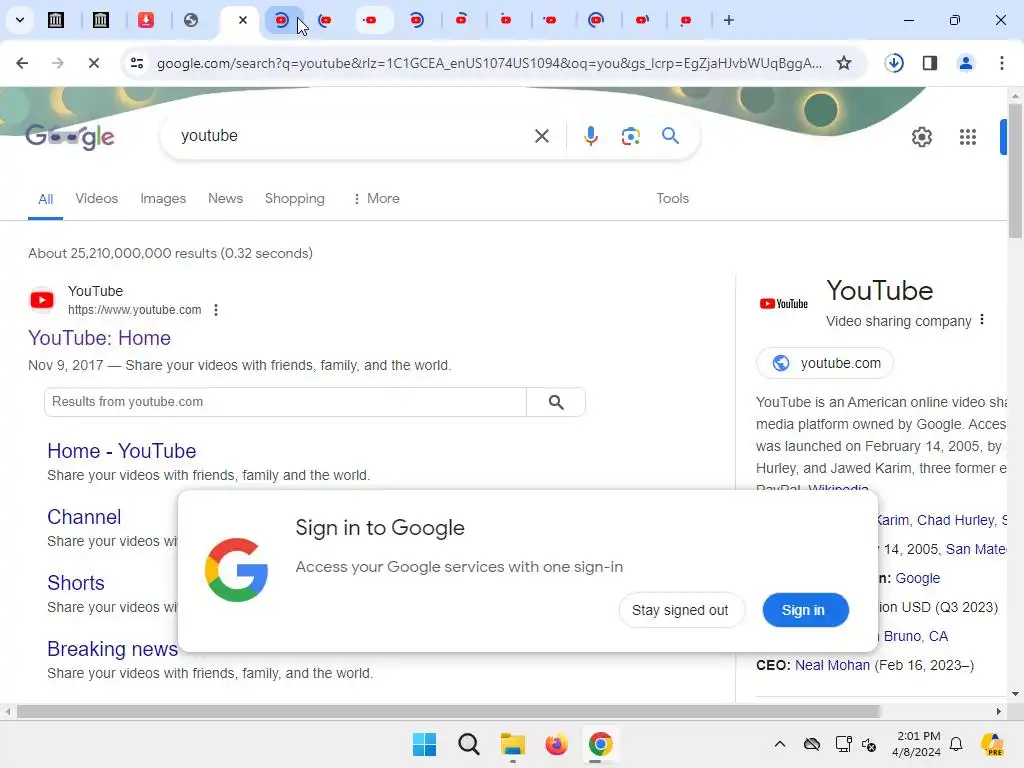The image size is (1024, 768).
Task: Open the Chrome three-dot menu
Action: tap(1001, 63)
